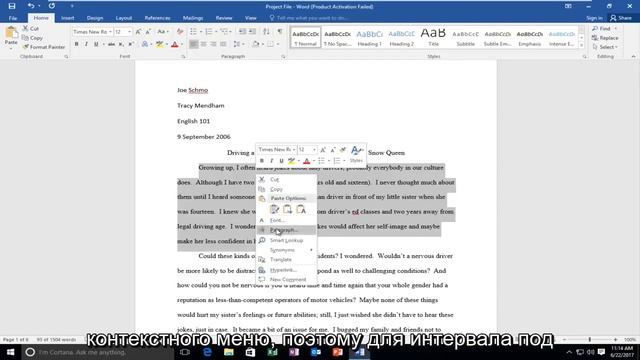Toggle Strikethrough in the ribbon
This screenshot has width=640, height=360.
point(111,44)
